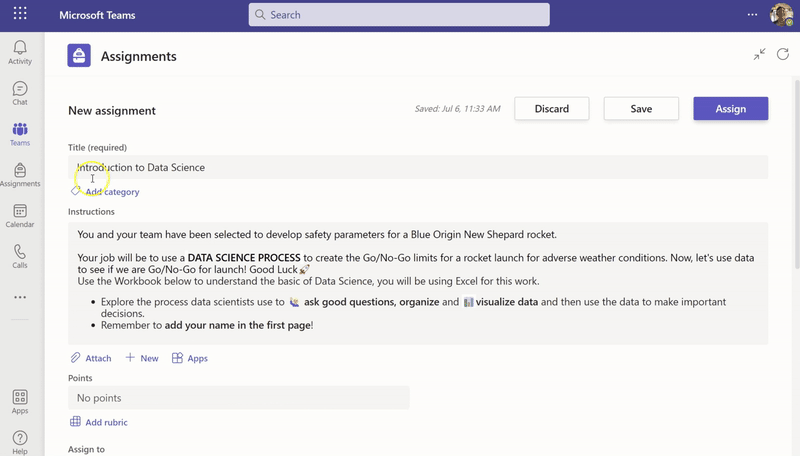
Task: Open Calls in the left rail
Action: pos(20,257)
